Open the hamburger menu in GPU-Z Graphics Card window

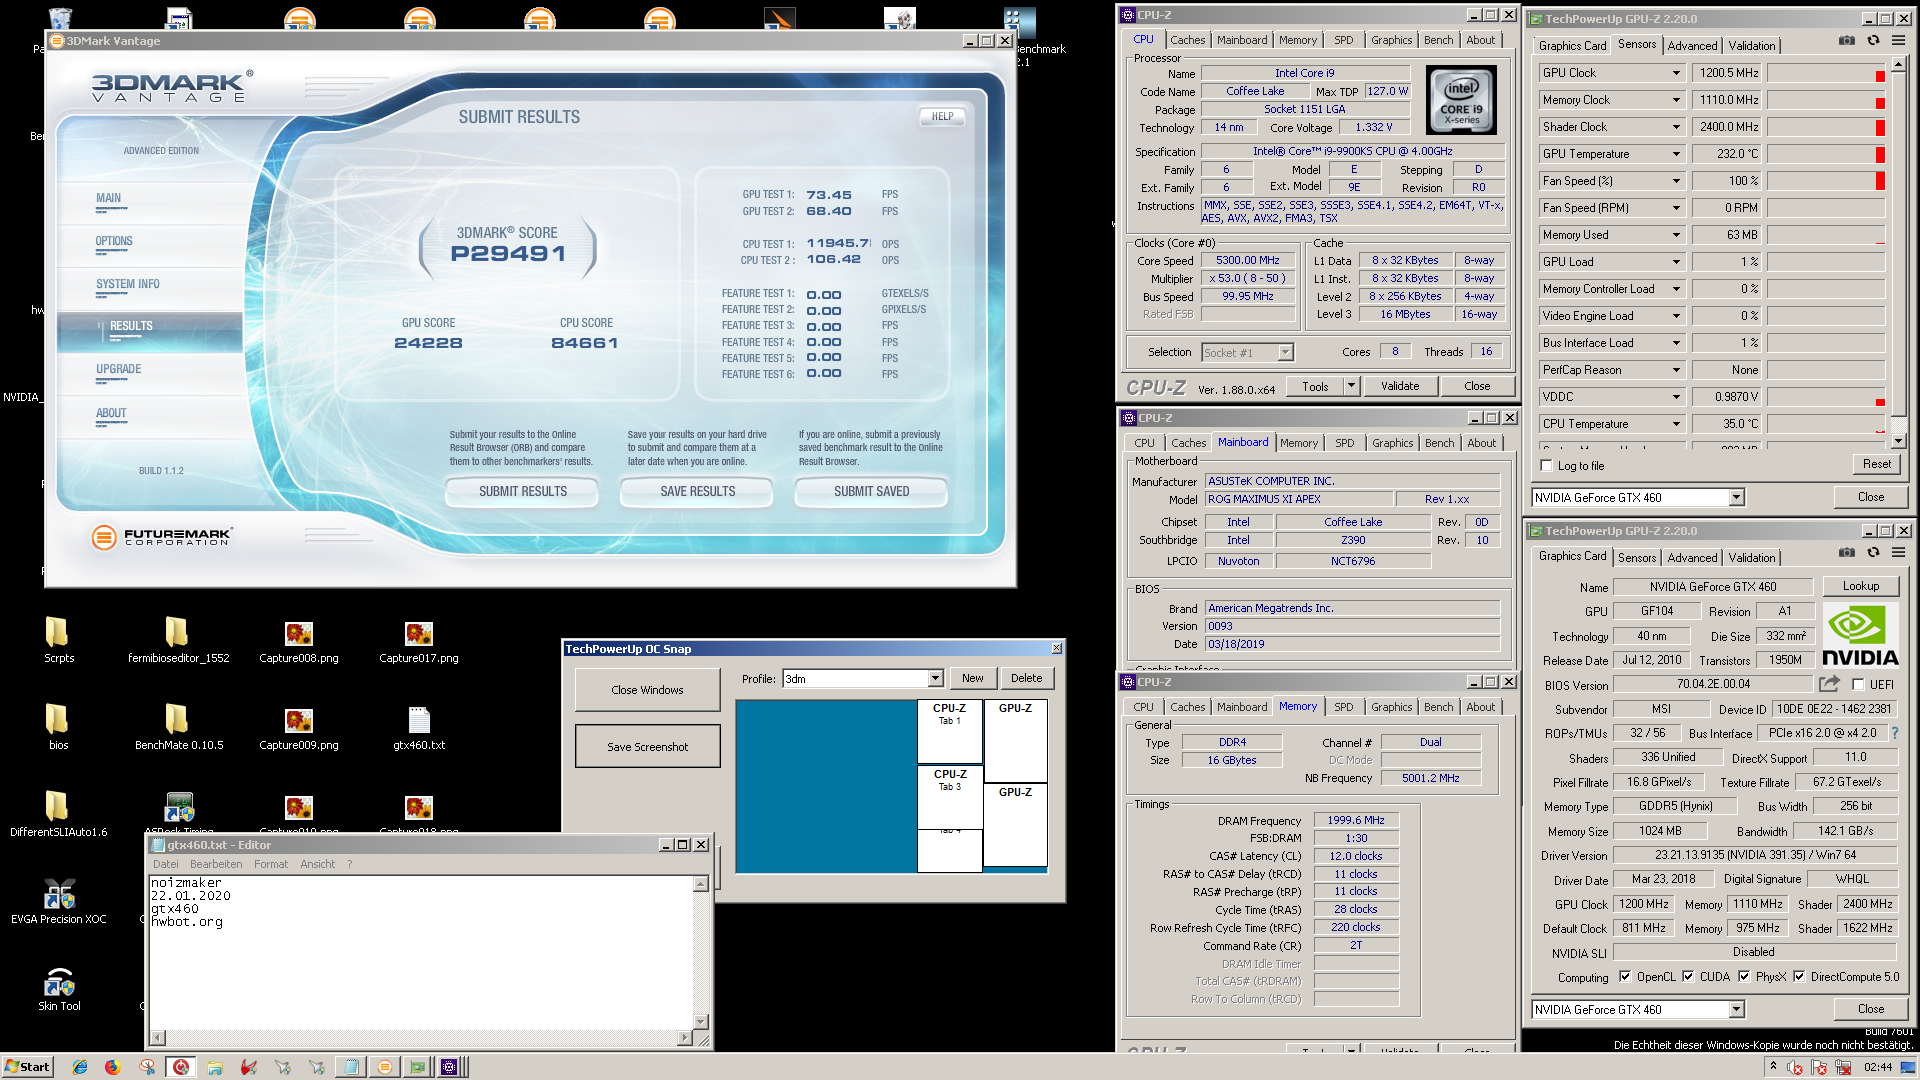[1898, 552]
